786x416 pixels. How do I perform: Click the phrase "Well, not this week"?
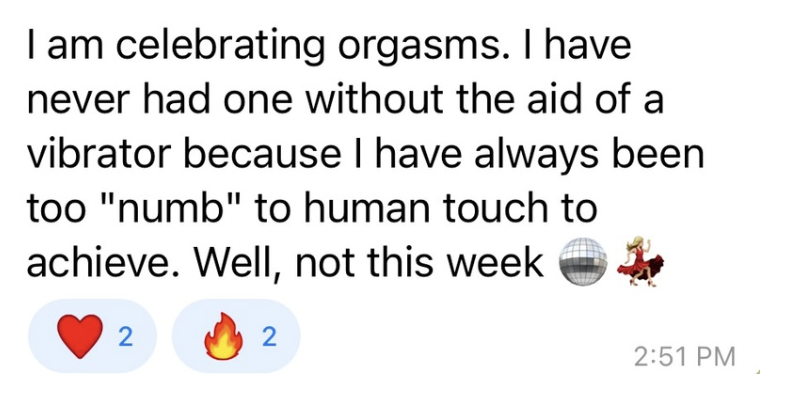point(368,263)
